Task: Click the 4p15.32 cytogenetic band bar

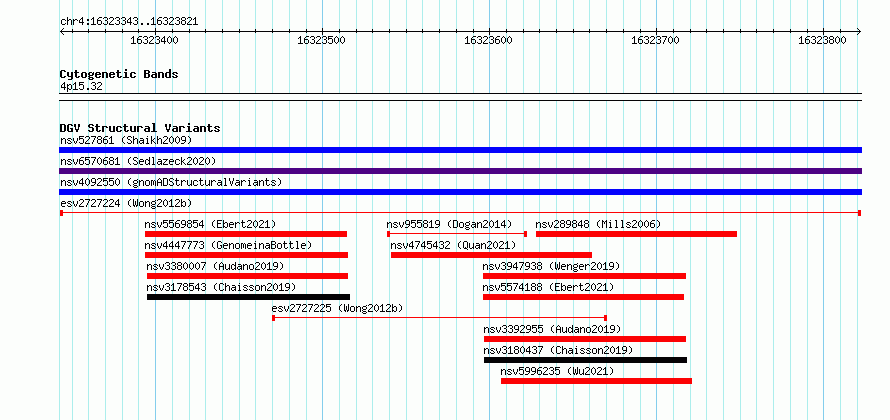Action: click(460, 97)
